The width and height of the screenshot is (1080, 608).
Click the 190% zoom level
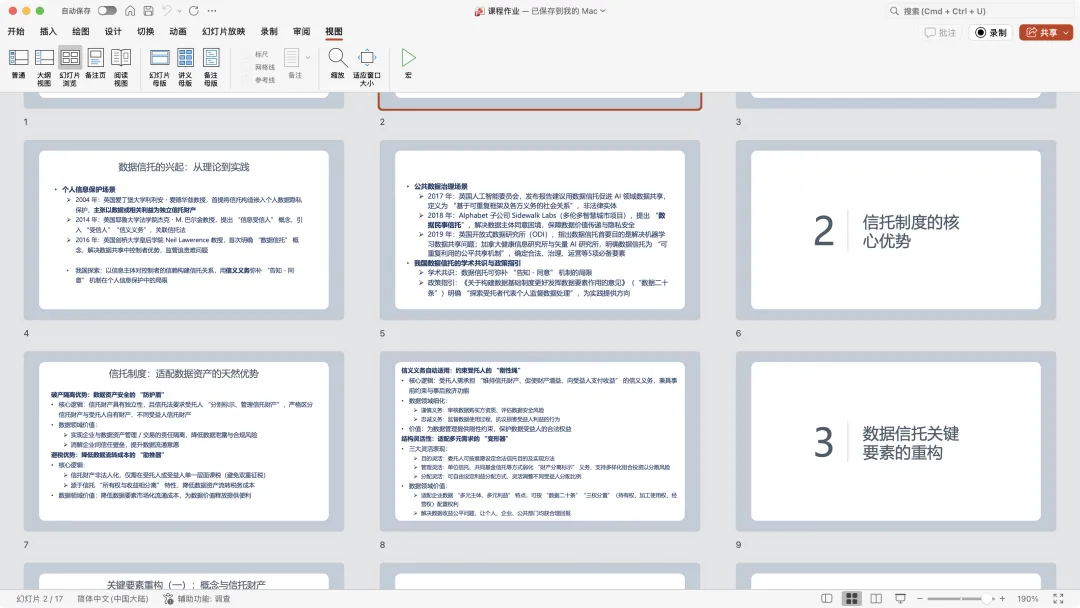pyautogui.click(x=1028, y=599)
